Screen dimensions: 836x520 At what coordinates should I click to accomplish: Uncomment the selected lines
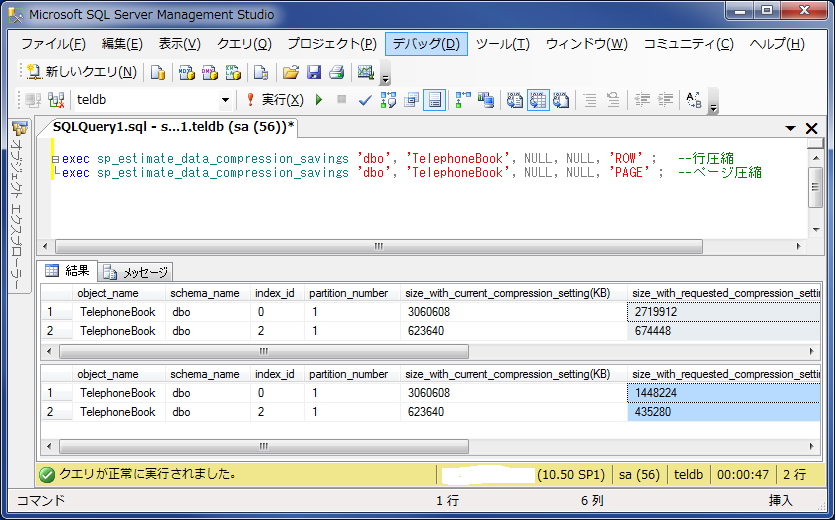tap(613, 100)
